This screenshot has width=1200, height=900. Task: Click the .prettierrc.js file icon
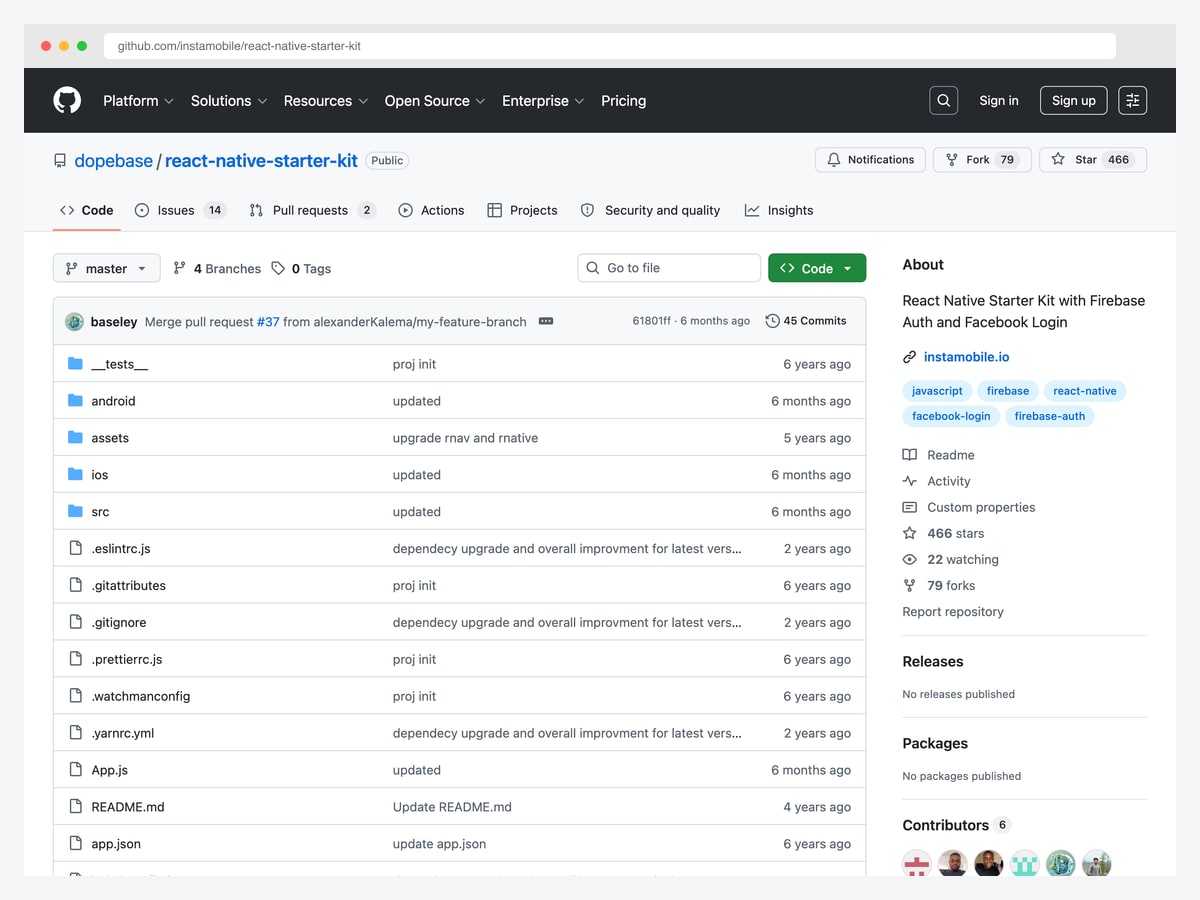(x=75, y=659)
